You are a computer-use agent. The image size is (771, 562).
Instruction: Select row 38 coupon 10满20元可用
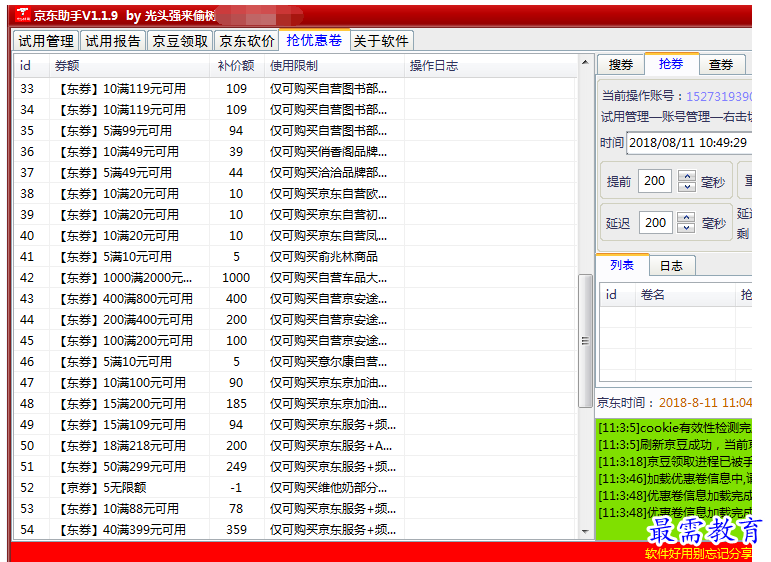295,194
